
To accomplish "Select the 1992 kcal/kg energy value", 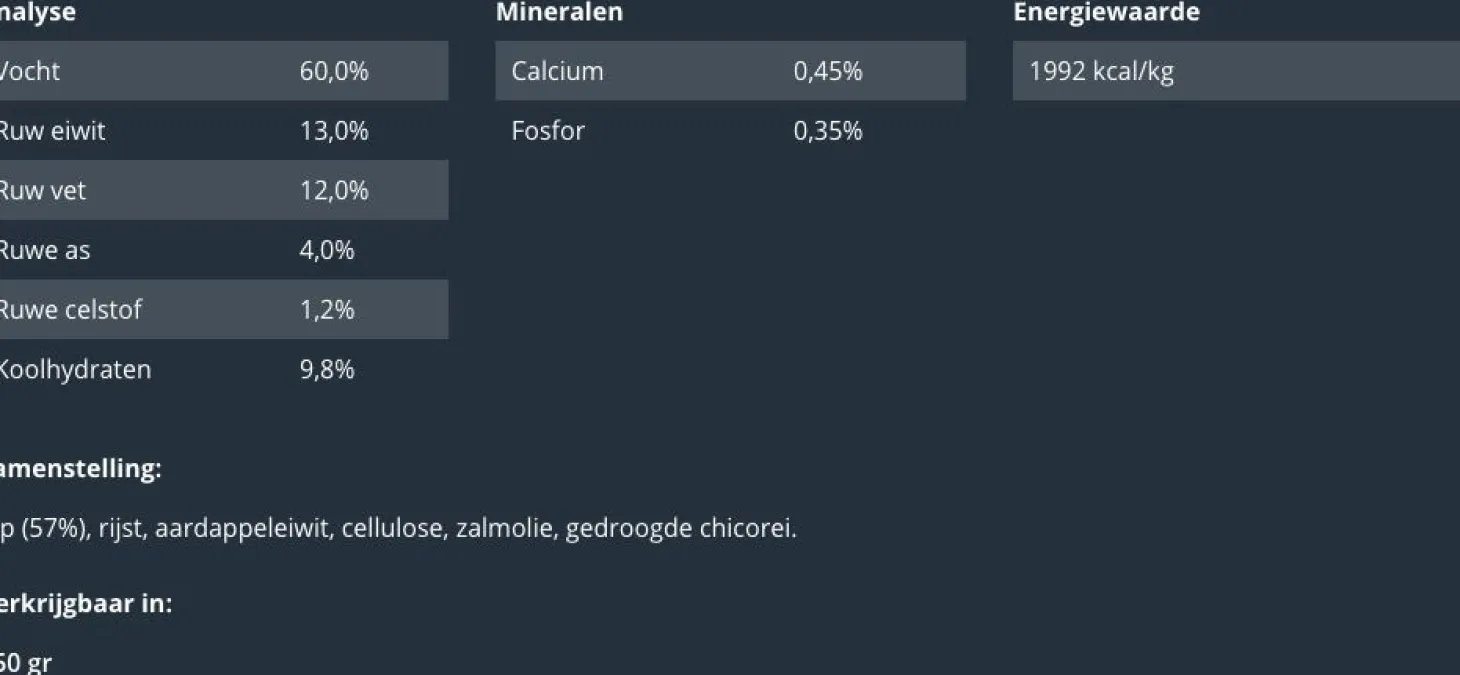I will coord(1101,71).
